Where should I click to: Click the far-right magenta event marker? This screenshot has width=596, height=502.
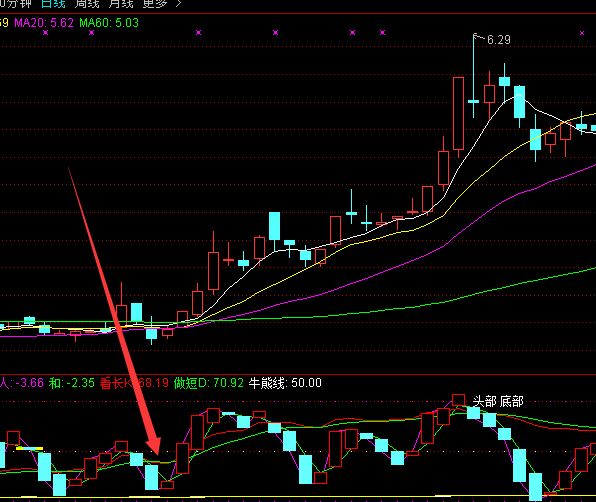pyautogui.click(x=582, y=33)
